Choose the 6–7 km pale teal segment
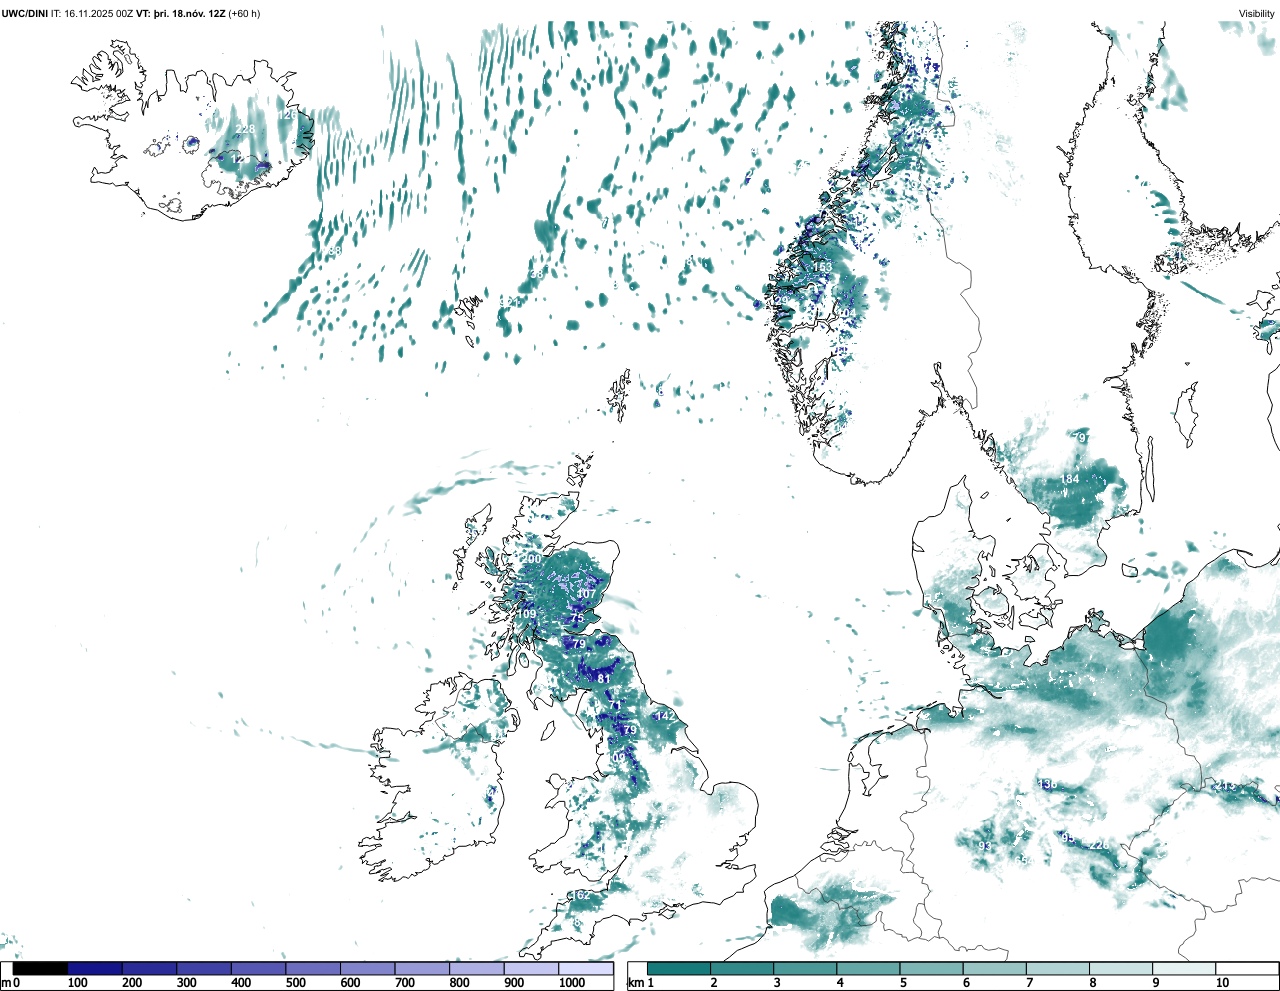 (x=994, y=968)
